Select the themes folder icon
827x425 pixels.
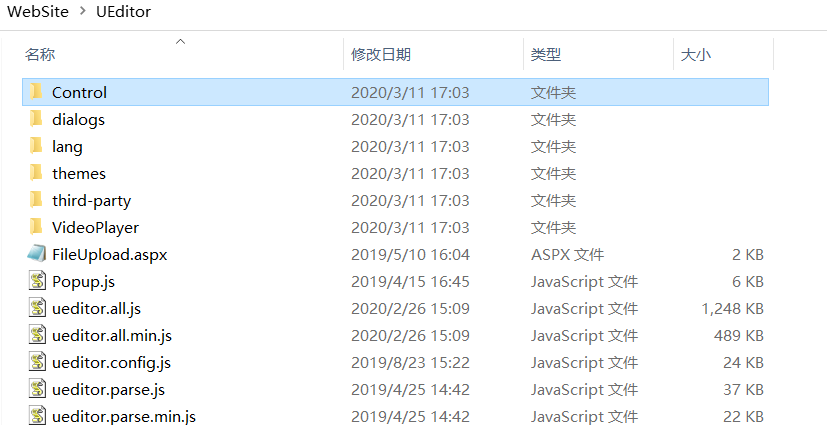pos(37,173)
